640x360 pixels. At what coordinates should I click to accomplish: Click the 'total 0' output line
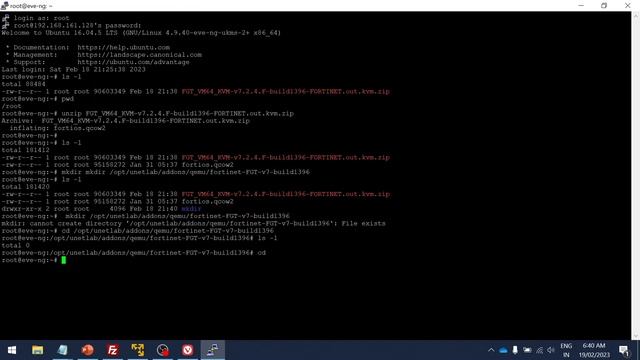pyautogui.click(x=16, y=246)
